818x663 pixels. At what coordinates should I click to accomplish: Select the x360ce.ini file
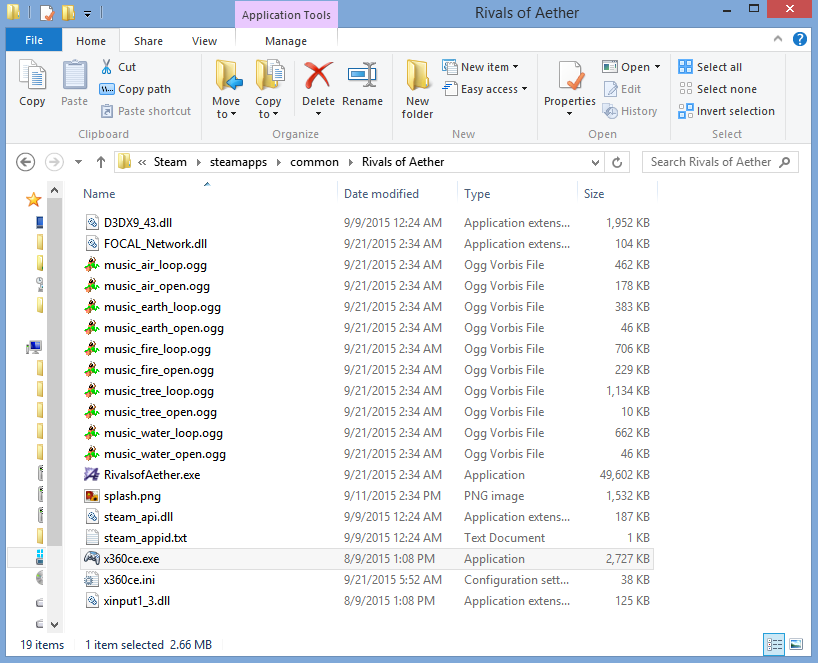click(x=366, y=580)
